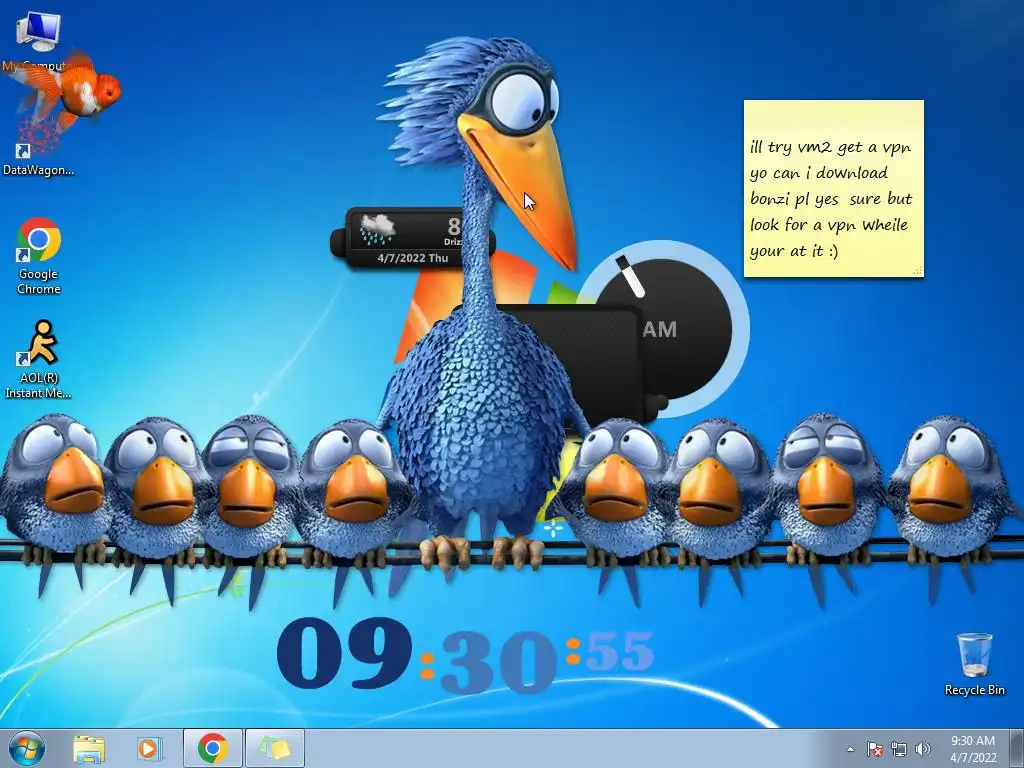Click the weather gadget drizzle icon
The width and height of the screenshot is (1024, 768).
point(377,229)
